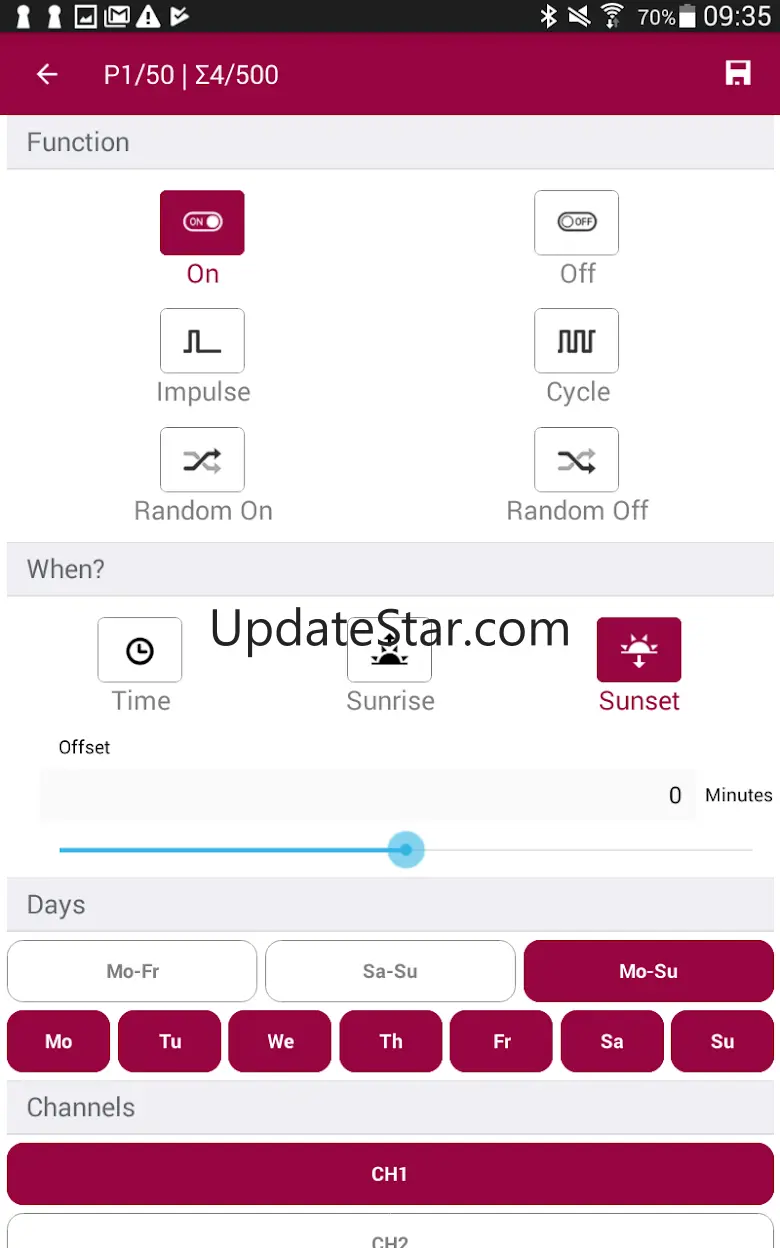The image size is (780, 1248).
Task: Choose the Random Off icon
Action: click(x=577, y=460)
